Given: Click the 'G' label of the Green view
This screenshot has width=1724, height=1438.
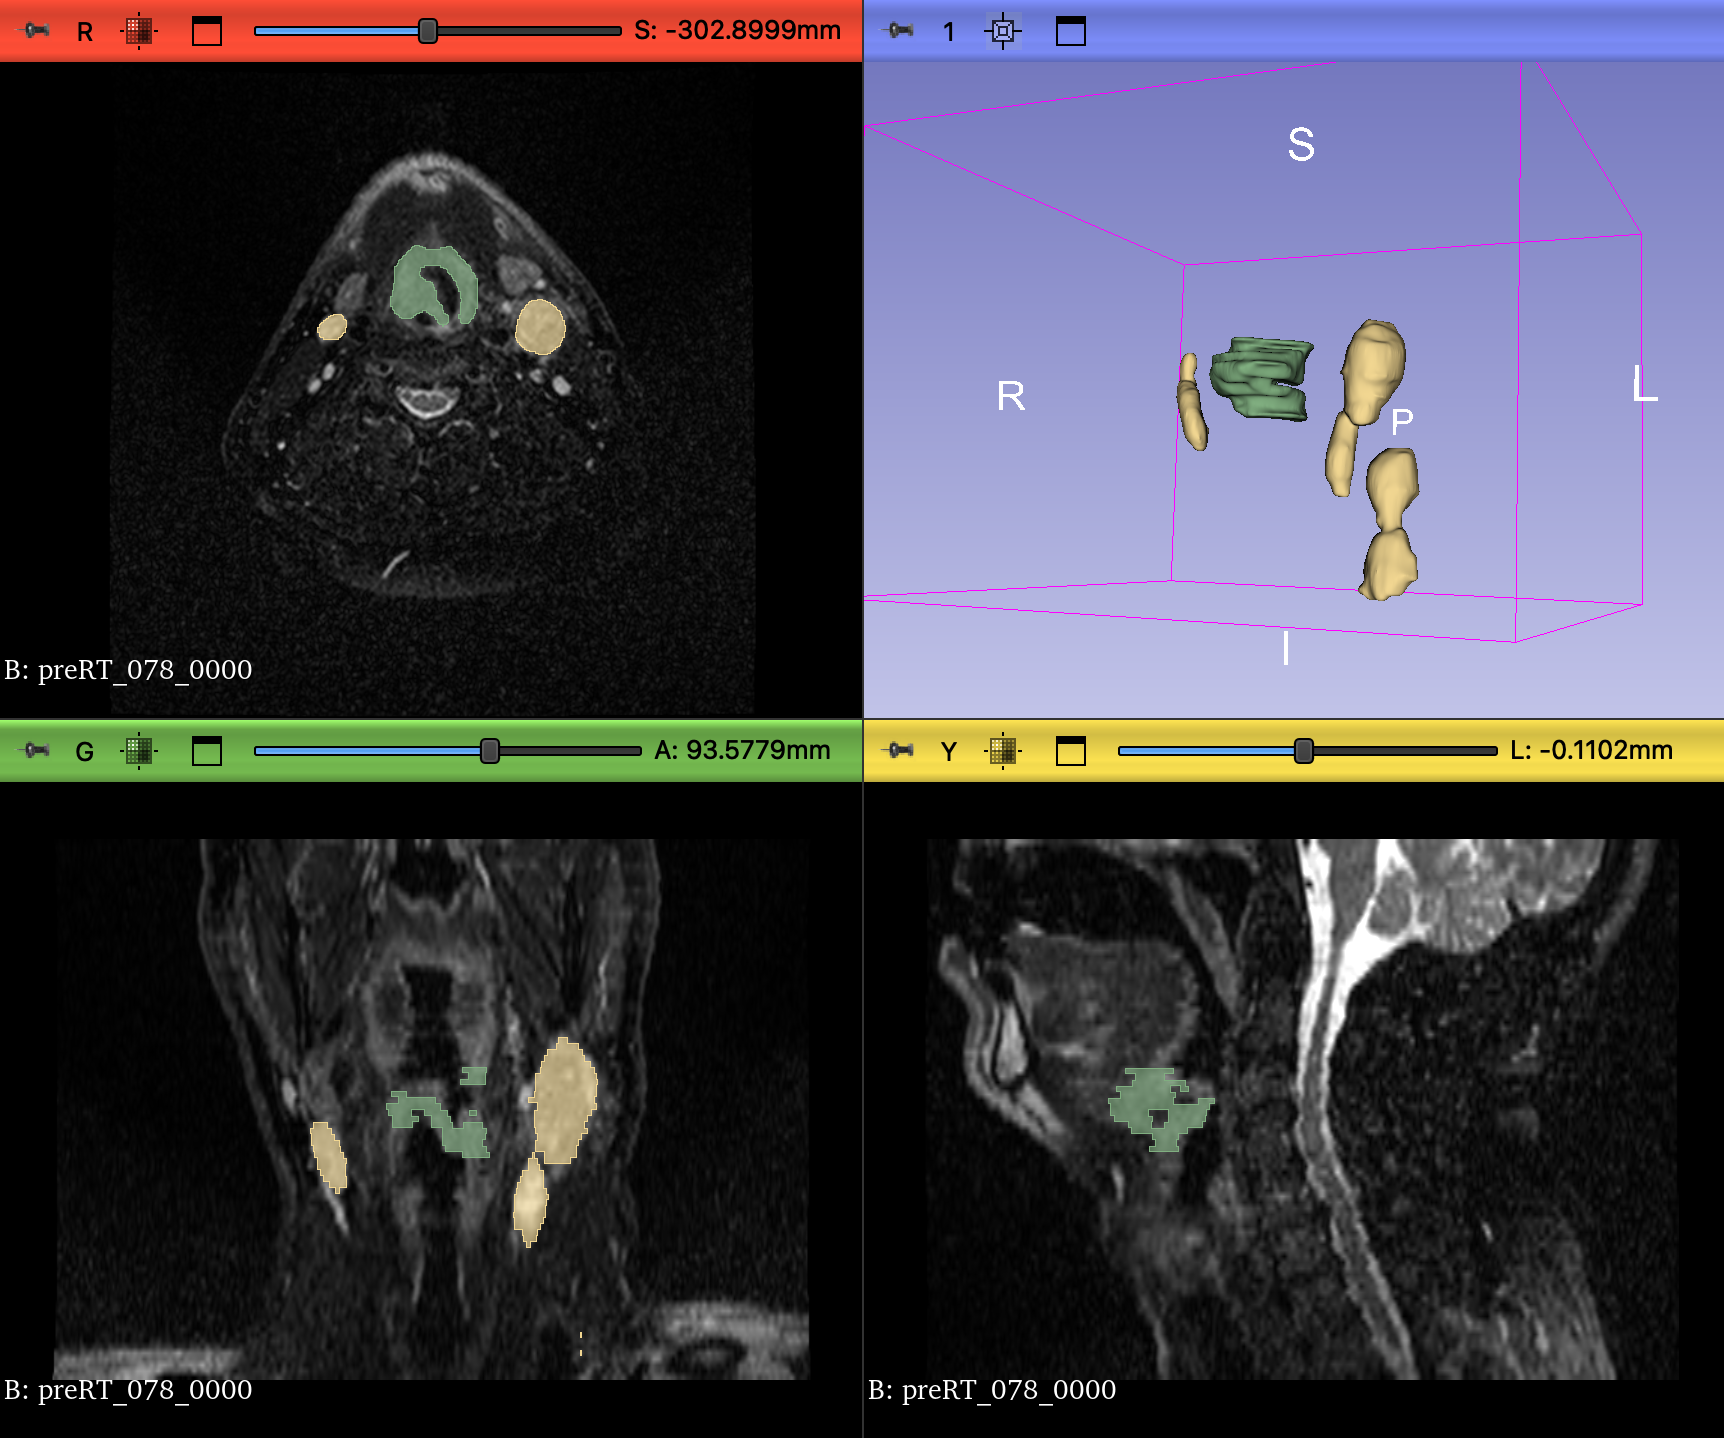Looking at the screenshot, I should point(85,751).
